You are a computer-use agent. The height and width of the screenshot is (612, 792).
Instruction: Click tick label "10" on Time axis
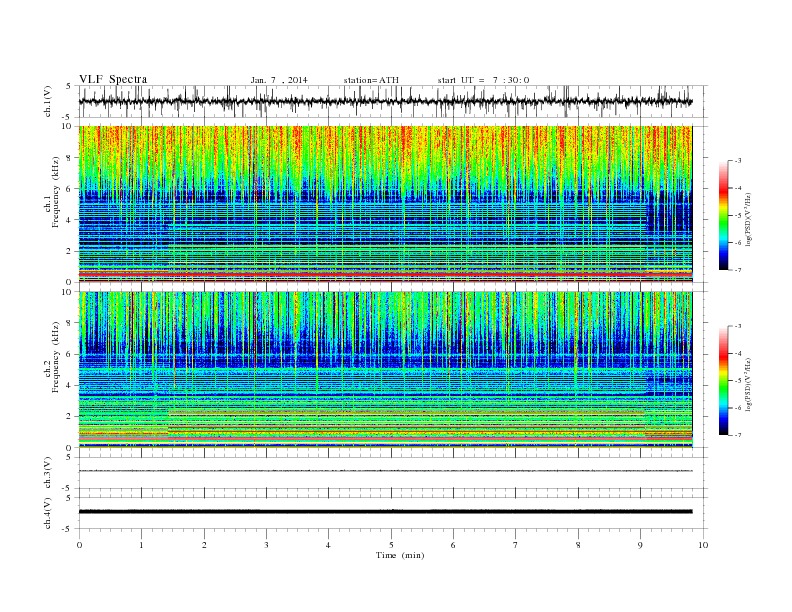point(703,545)
